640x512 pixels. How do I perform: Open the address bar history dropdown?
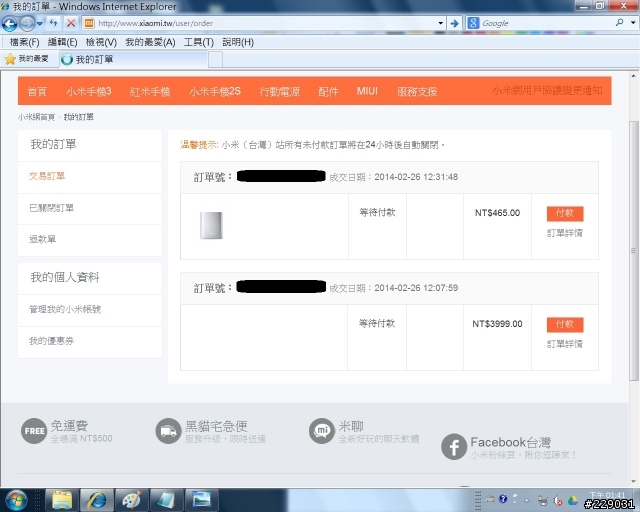pyautogui.click(x=440, y=23)
